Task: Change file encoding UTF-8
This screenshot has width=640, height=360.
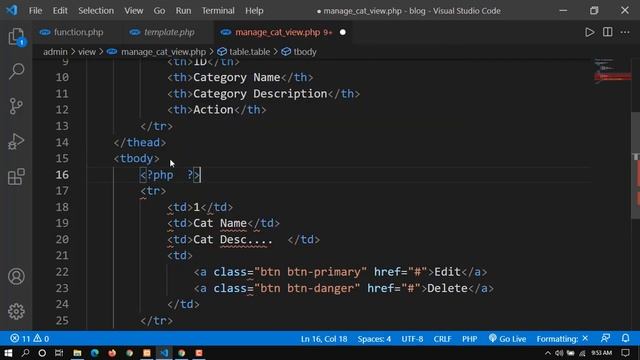Action: [x=412, y=339]
